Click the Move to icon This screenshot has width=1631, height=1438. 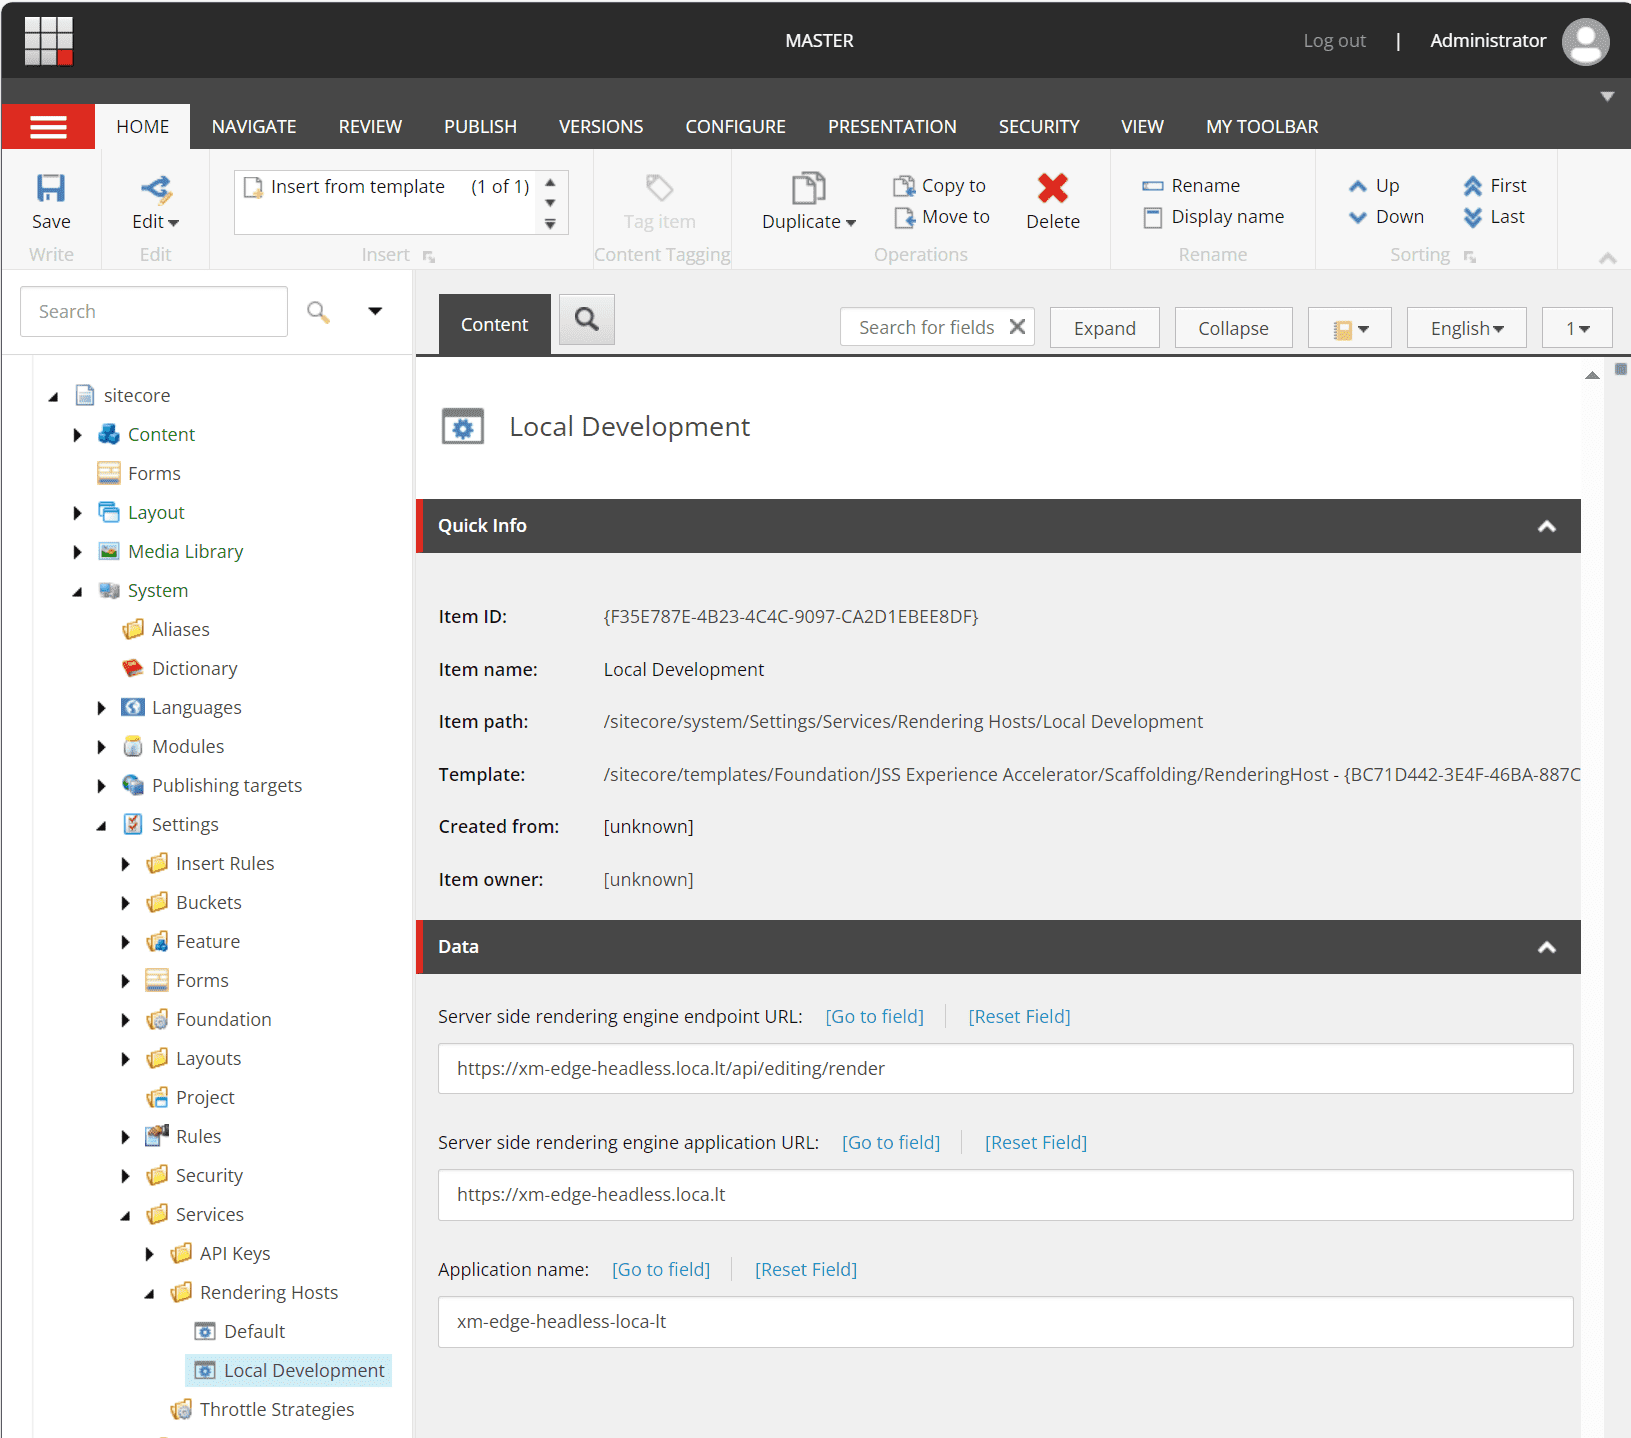pyautogui.click(x=904, y=217)
